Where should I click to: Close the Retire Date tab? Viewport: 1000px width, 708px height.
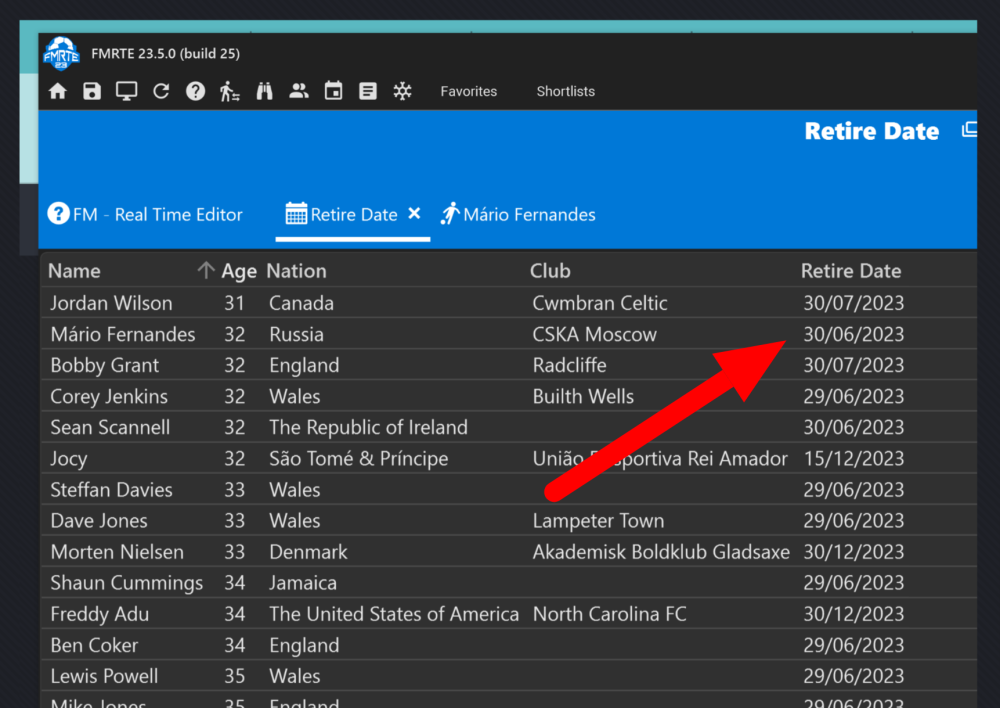[x=414, y=213]
